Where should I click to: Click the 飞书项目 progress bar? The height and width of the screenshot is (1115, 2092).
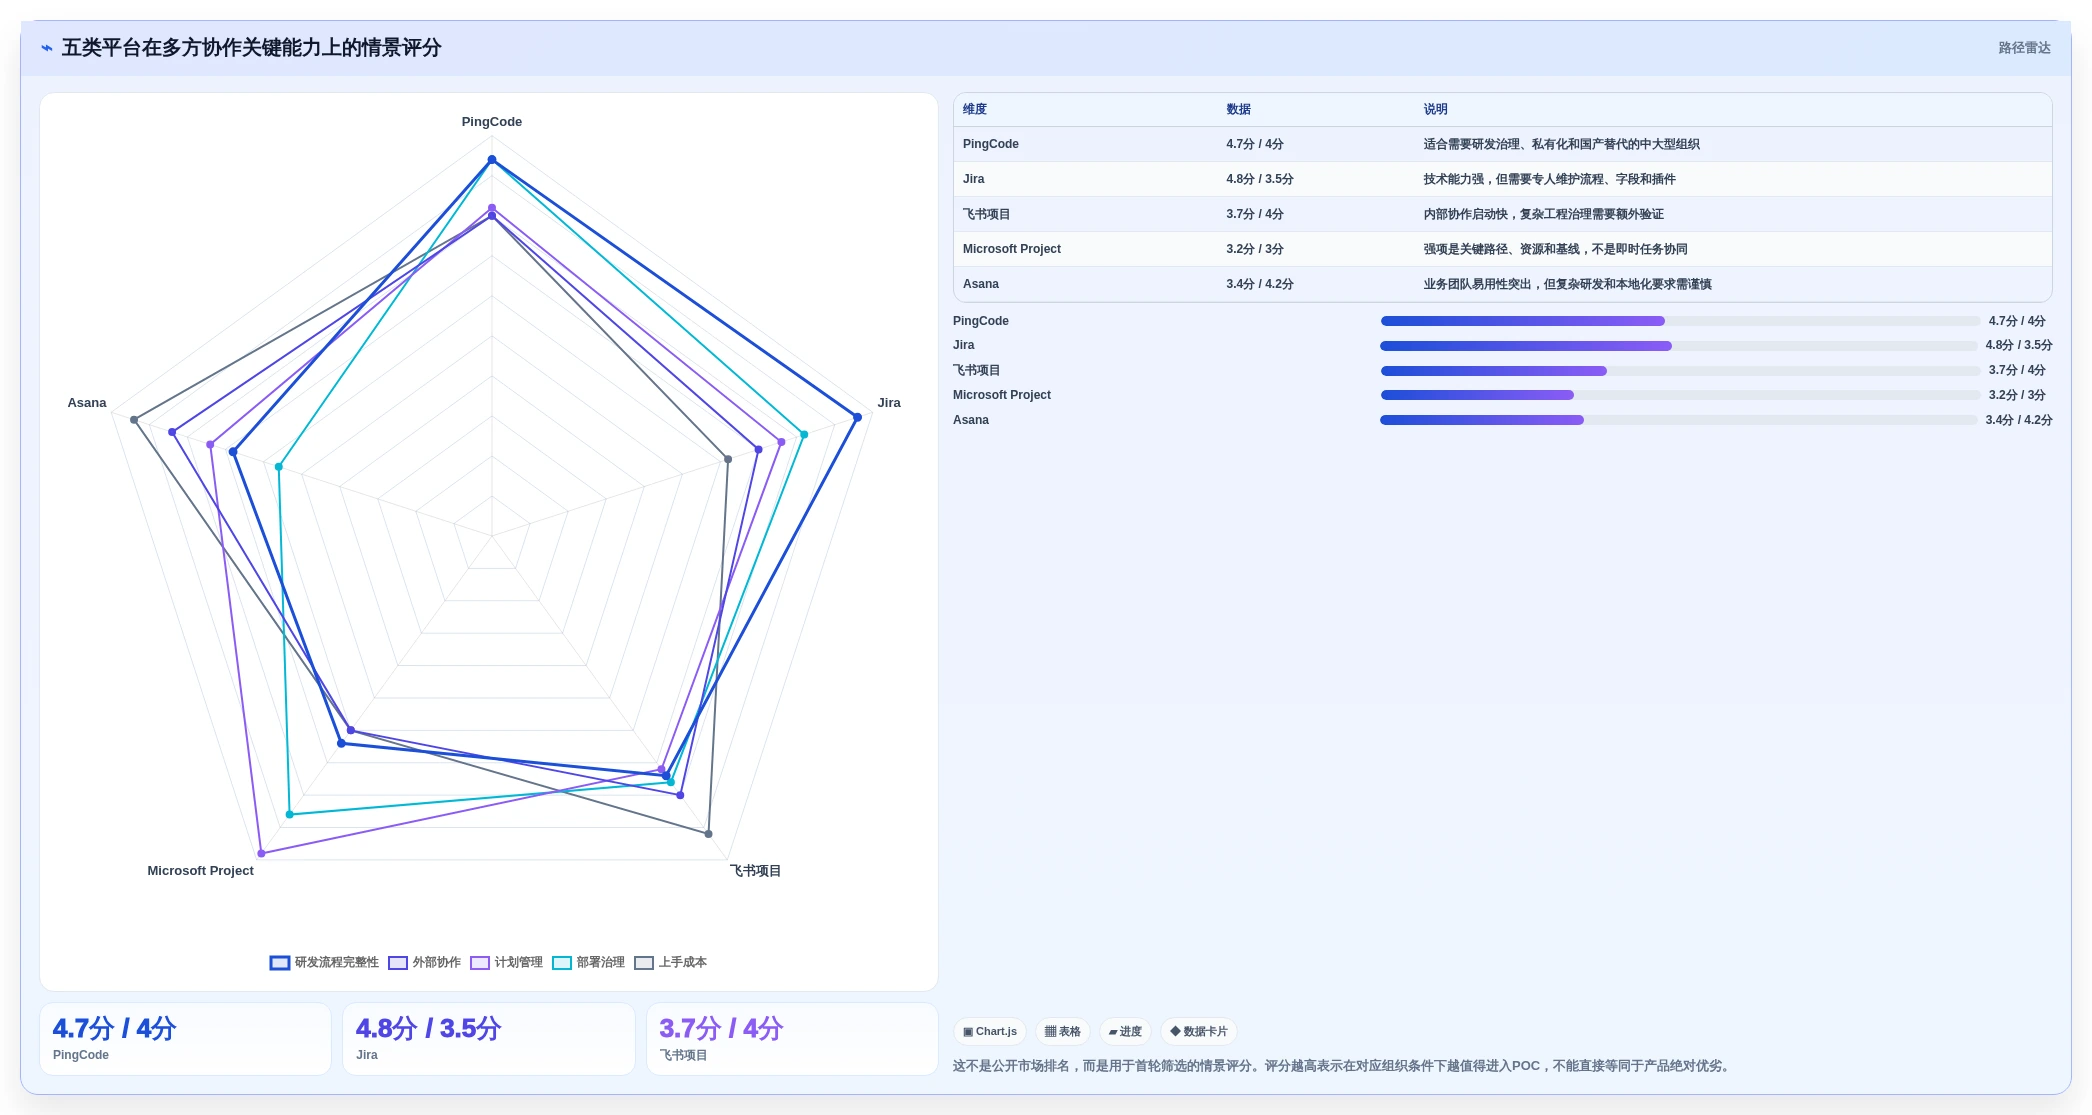[x=1680, y=371]
